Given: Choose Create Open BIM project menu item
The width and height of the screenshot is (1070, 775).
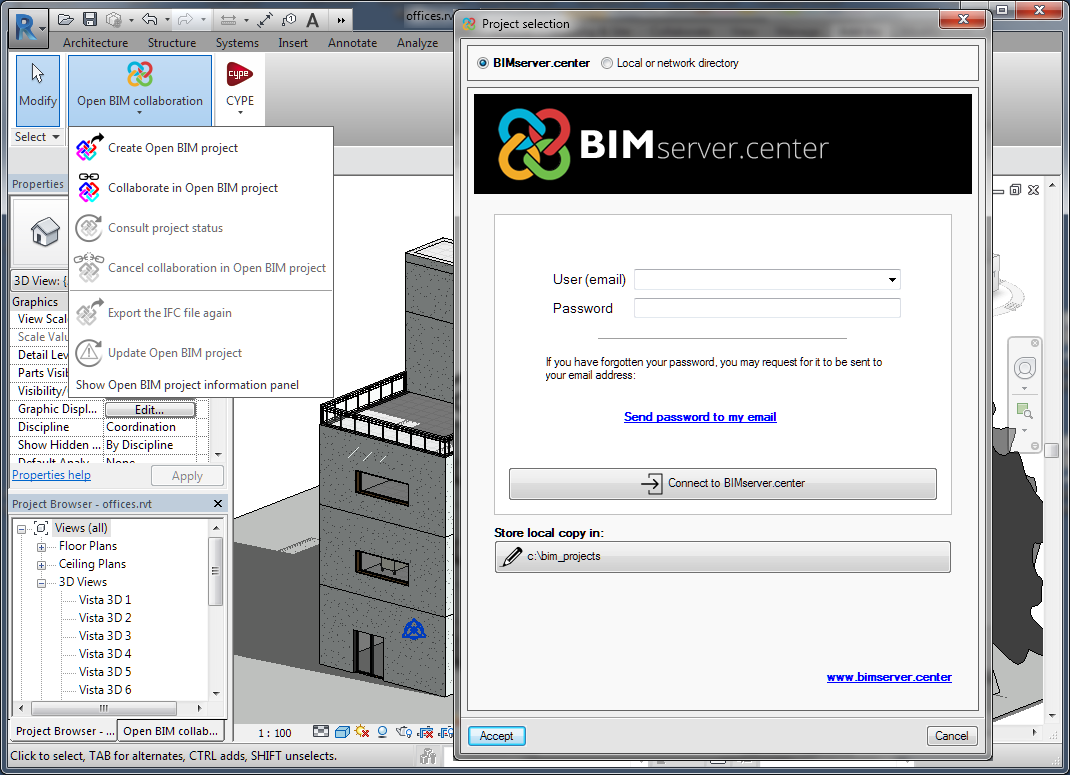Looking at the screenshot, I should 172,148.
